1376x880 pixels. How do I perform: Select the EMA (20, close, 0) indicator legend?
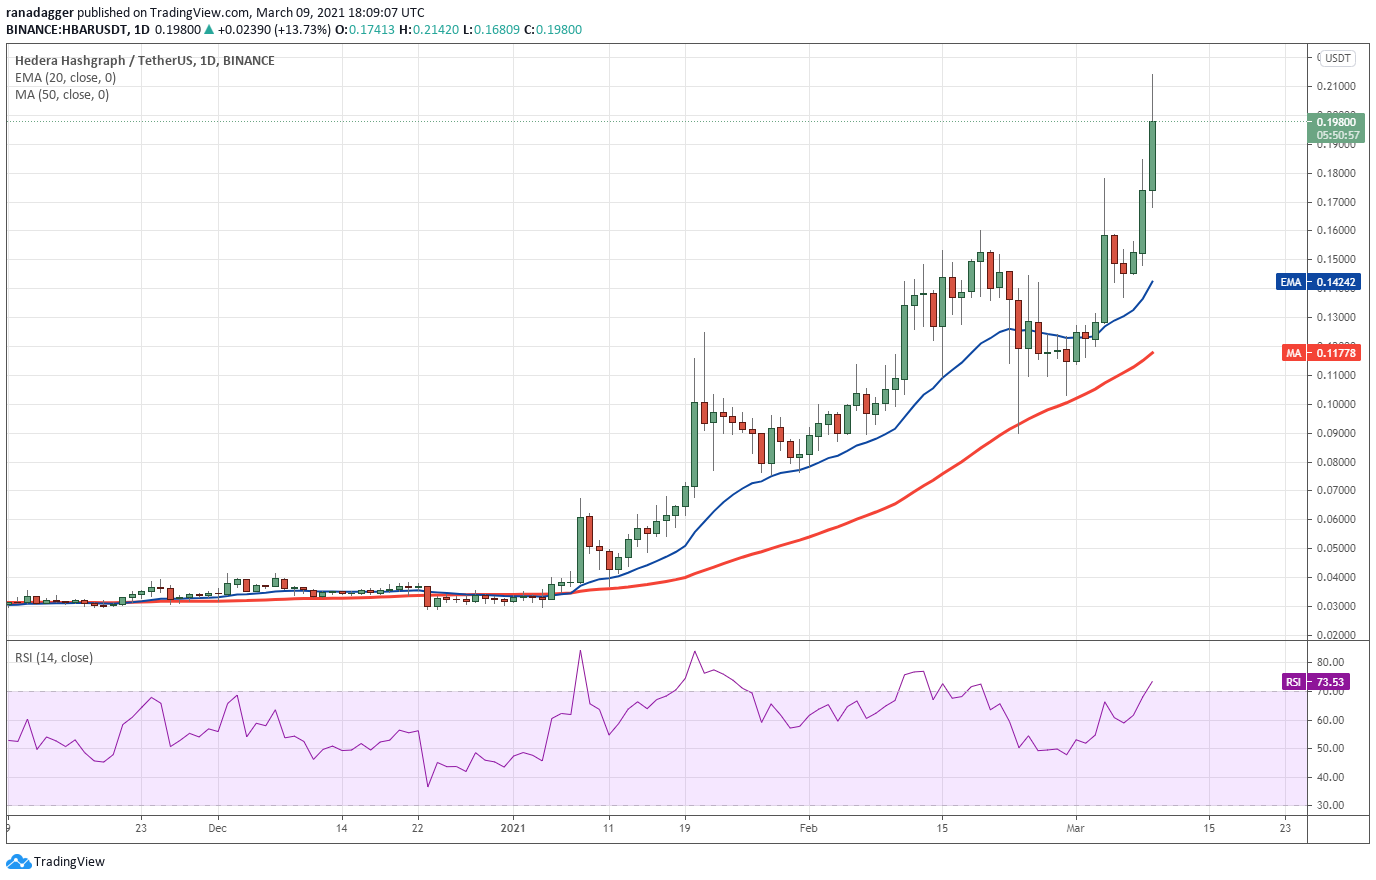tap(65, 78)
